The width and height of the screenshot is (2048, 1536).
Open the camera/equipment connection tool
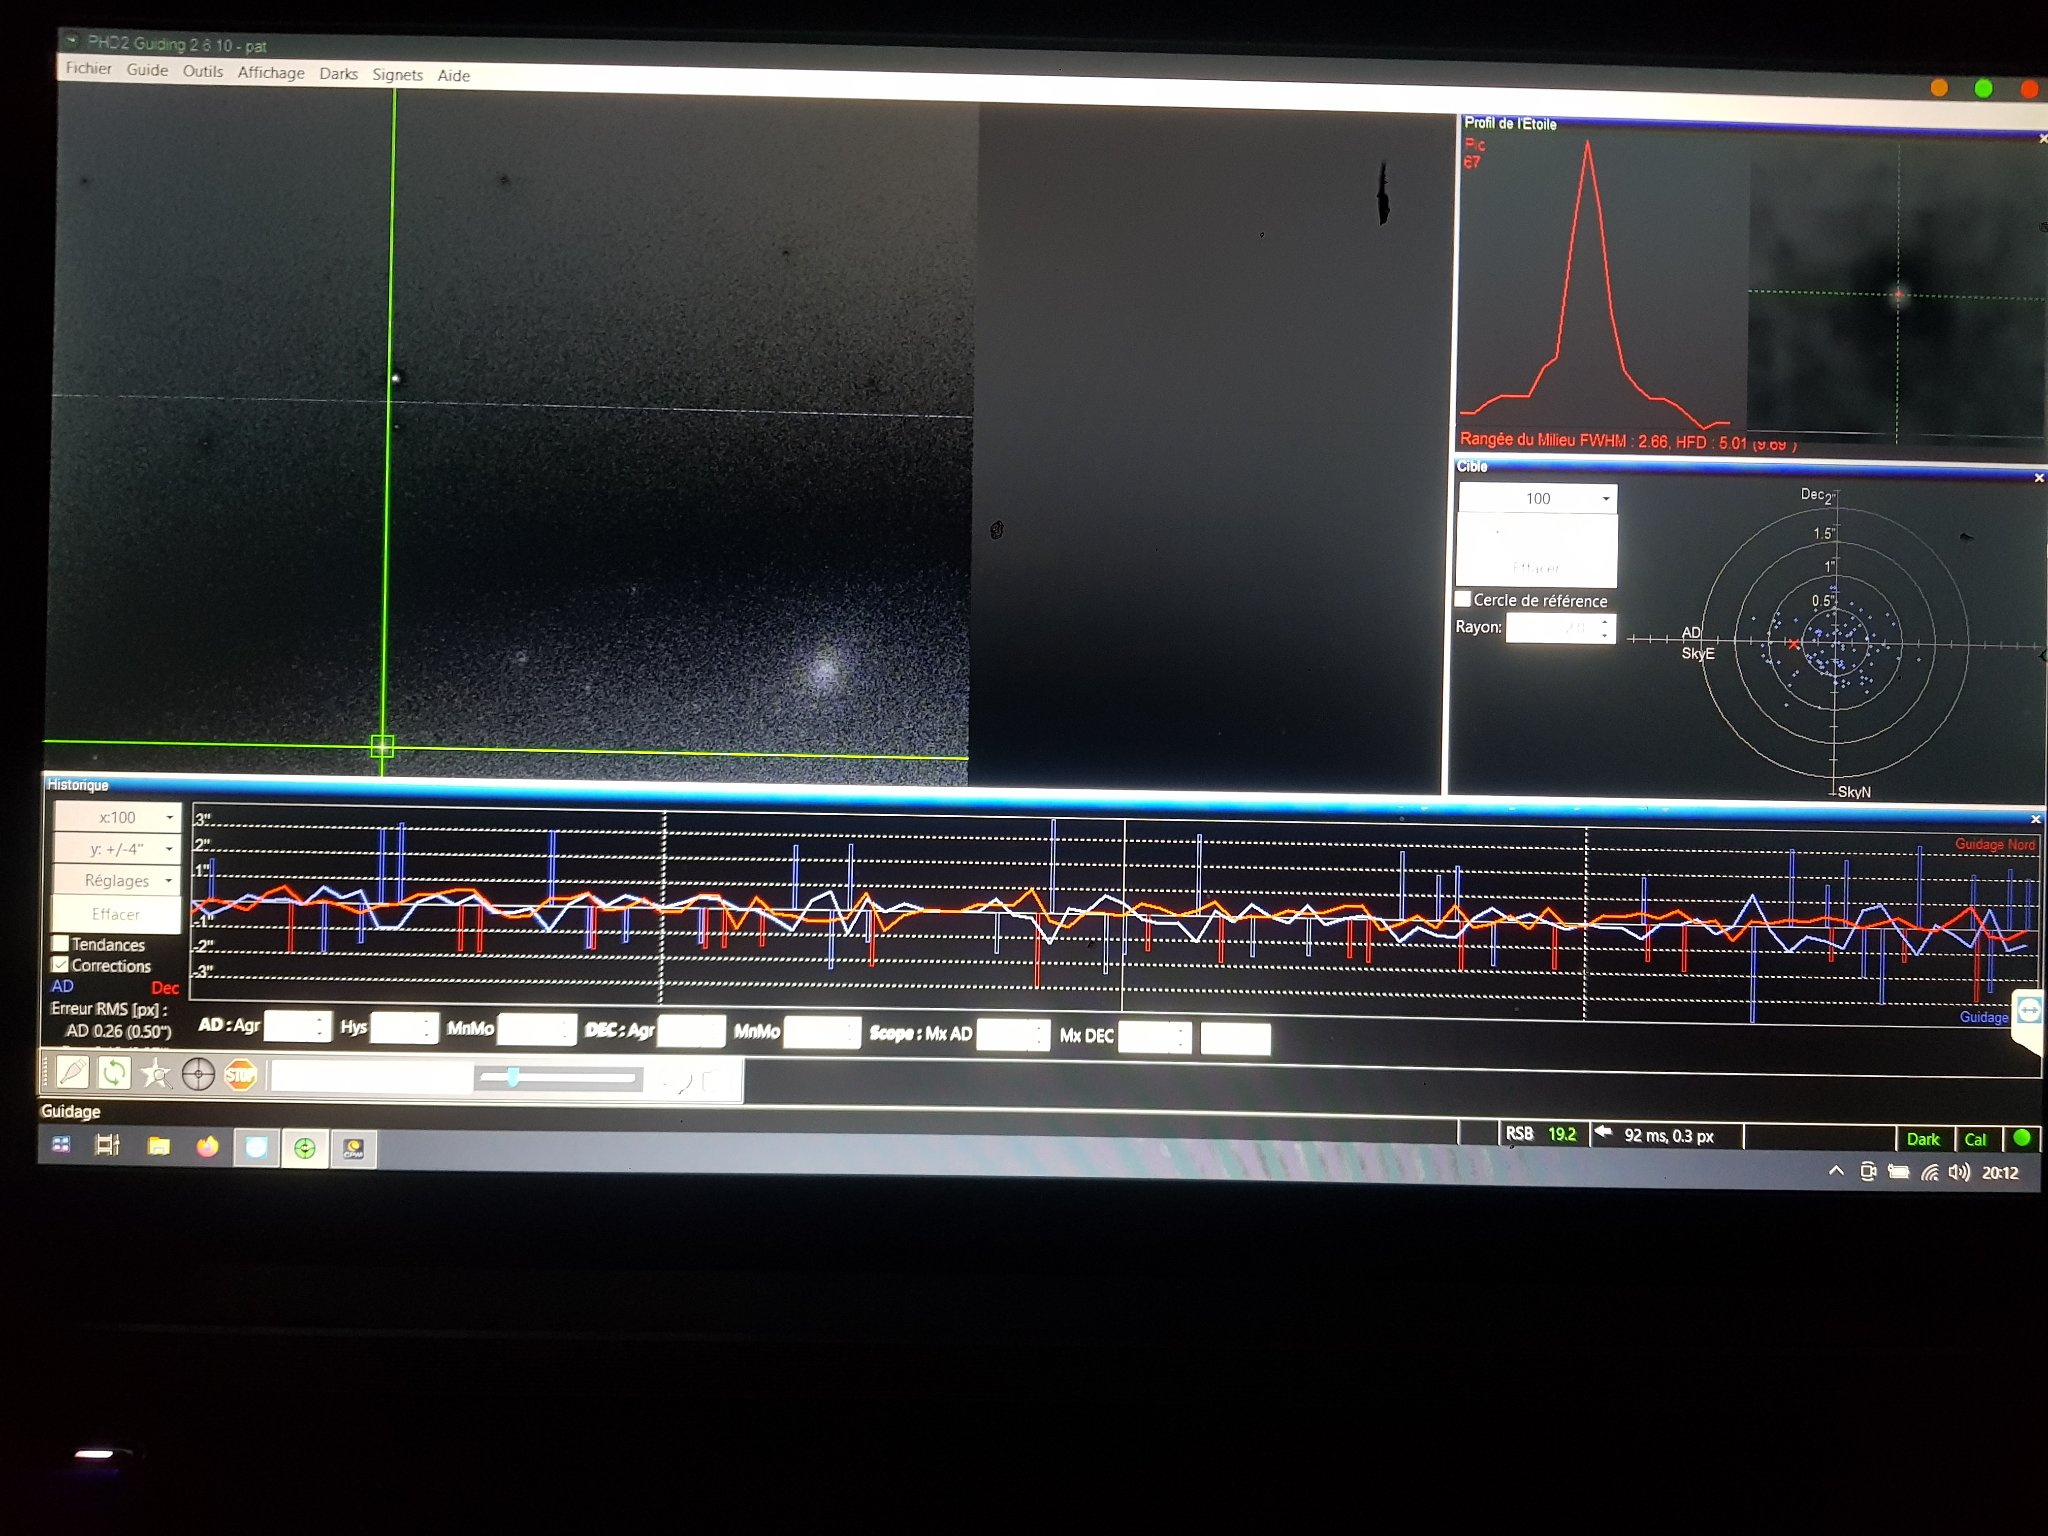(72, 1073)
